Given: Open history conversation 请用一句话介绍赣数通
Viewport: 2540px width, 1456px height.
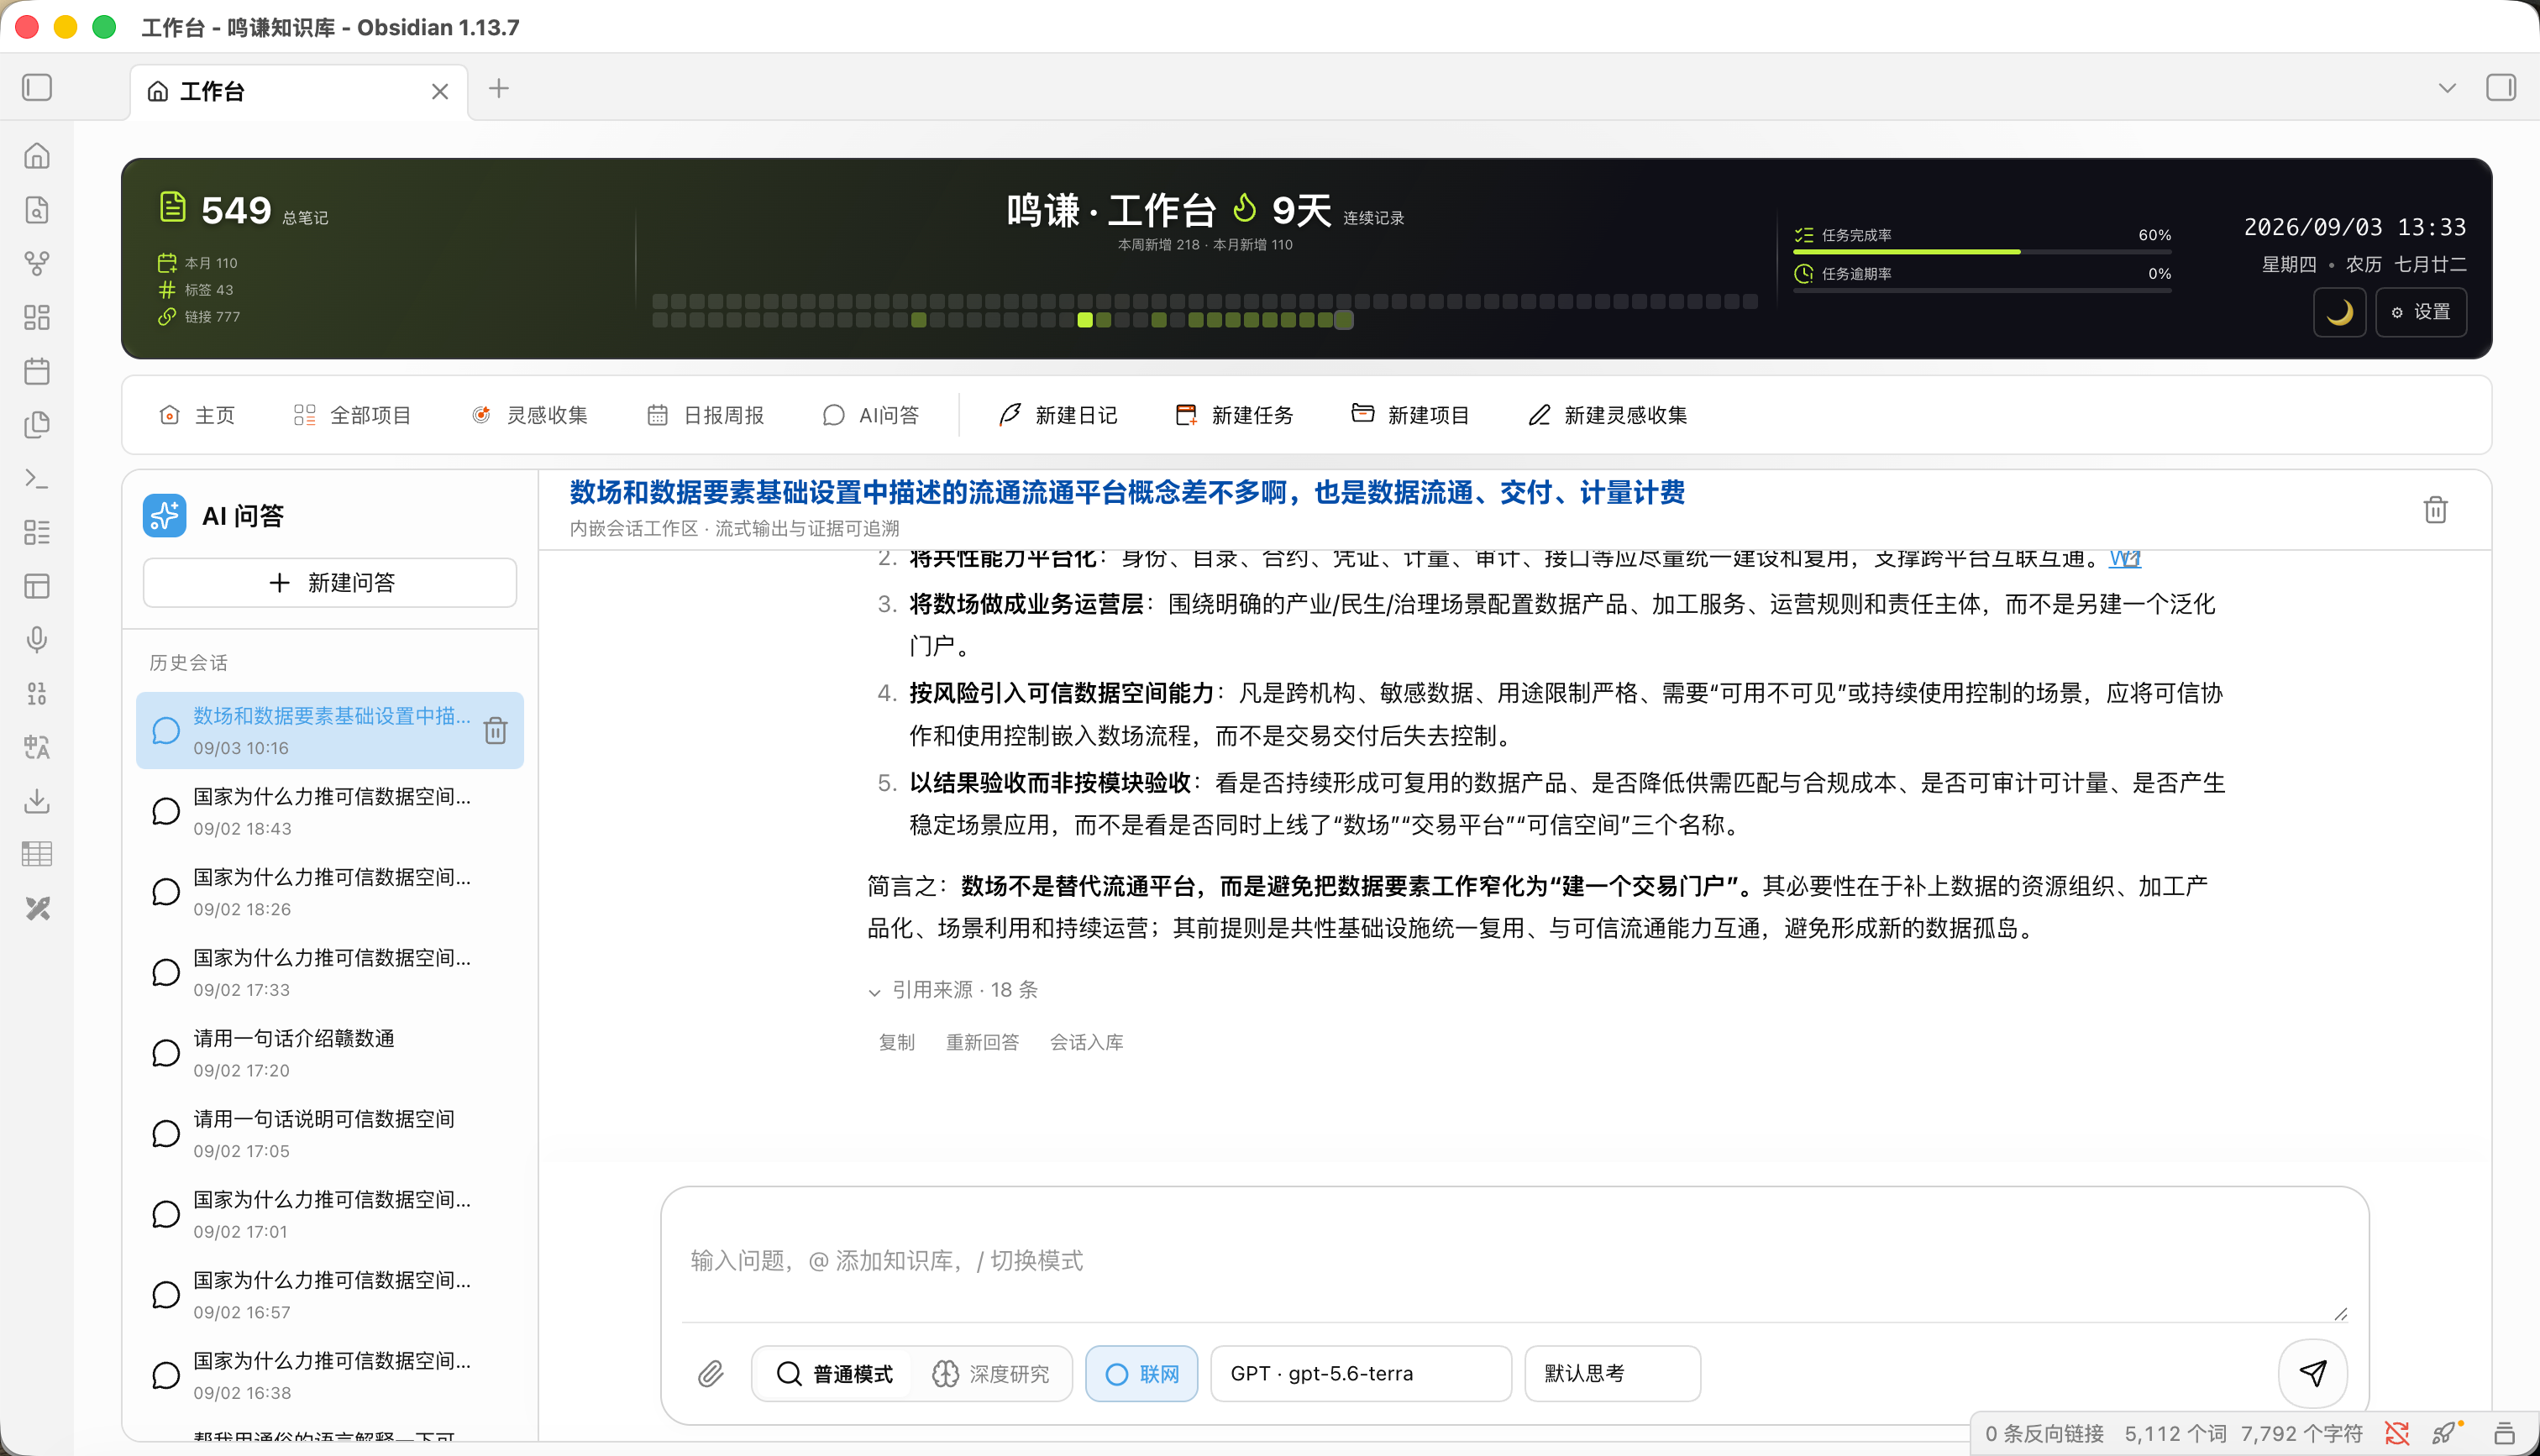Looking at the screenshot, I should [x=330, y=1053].
